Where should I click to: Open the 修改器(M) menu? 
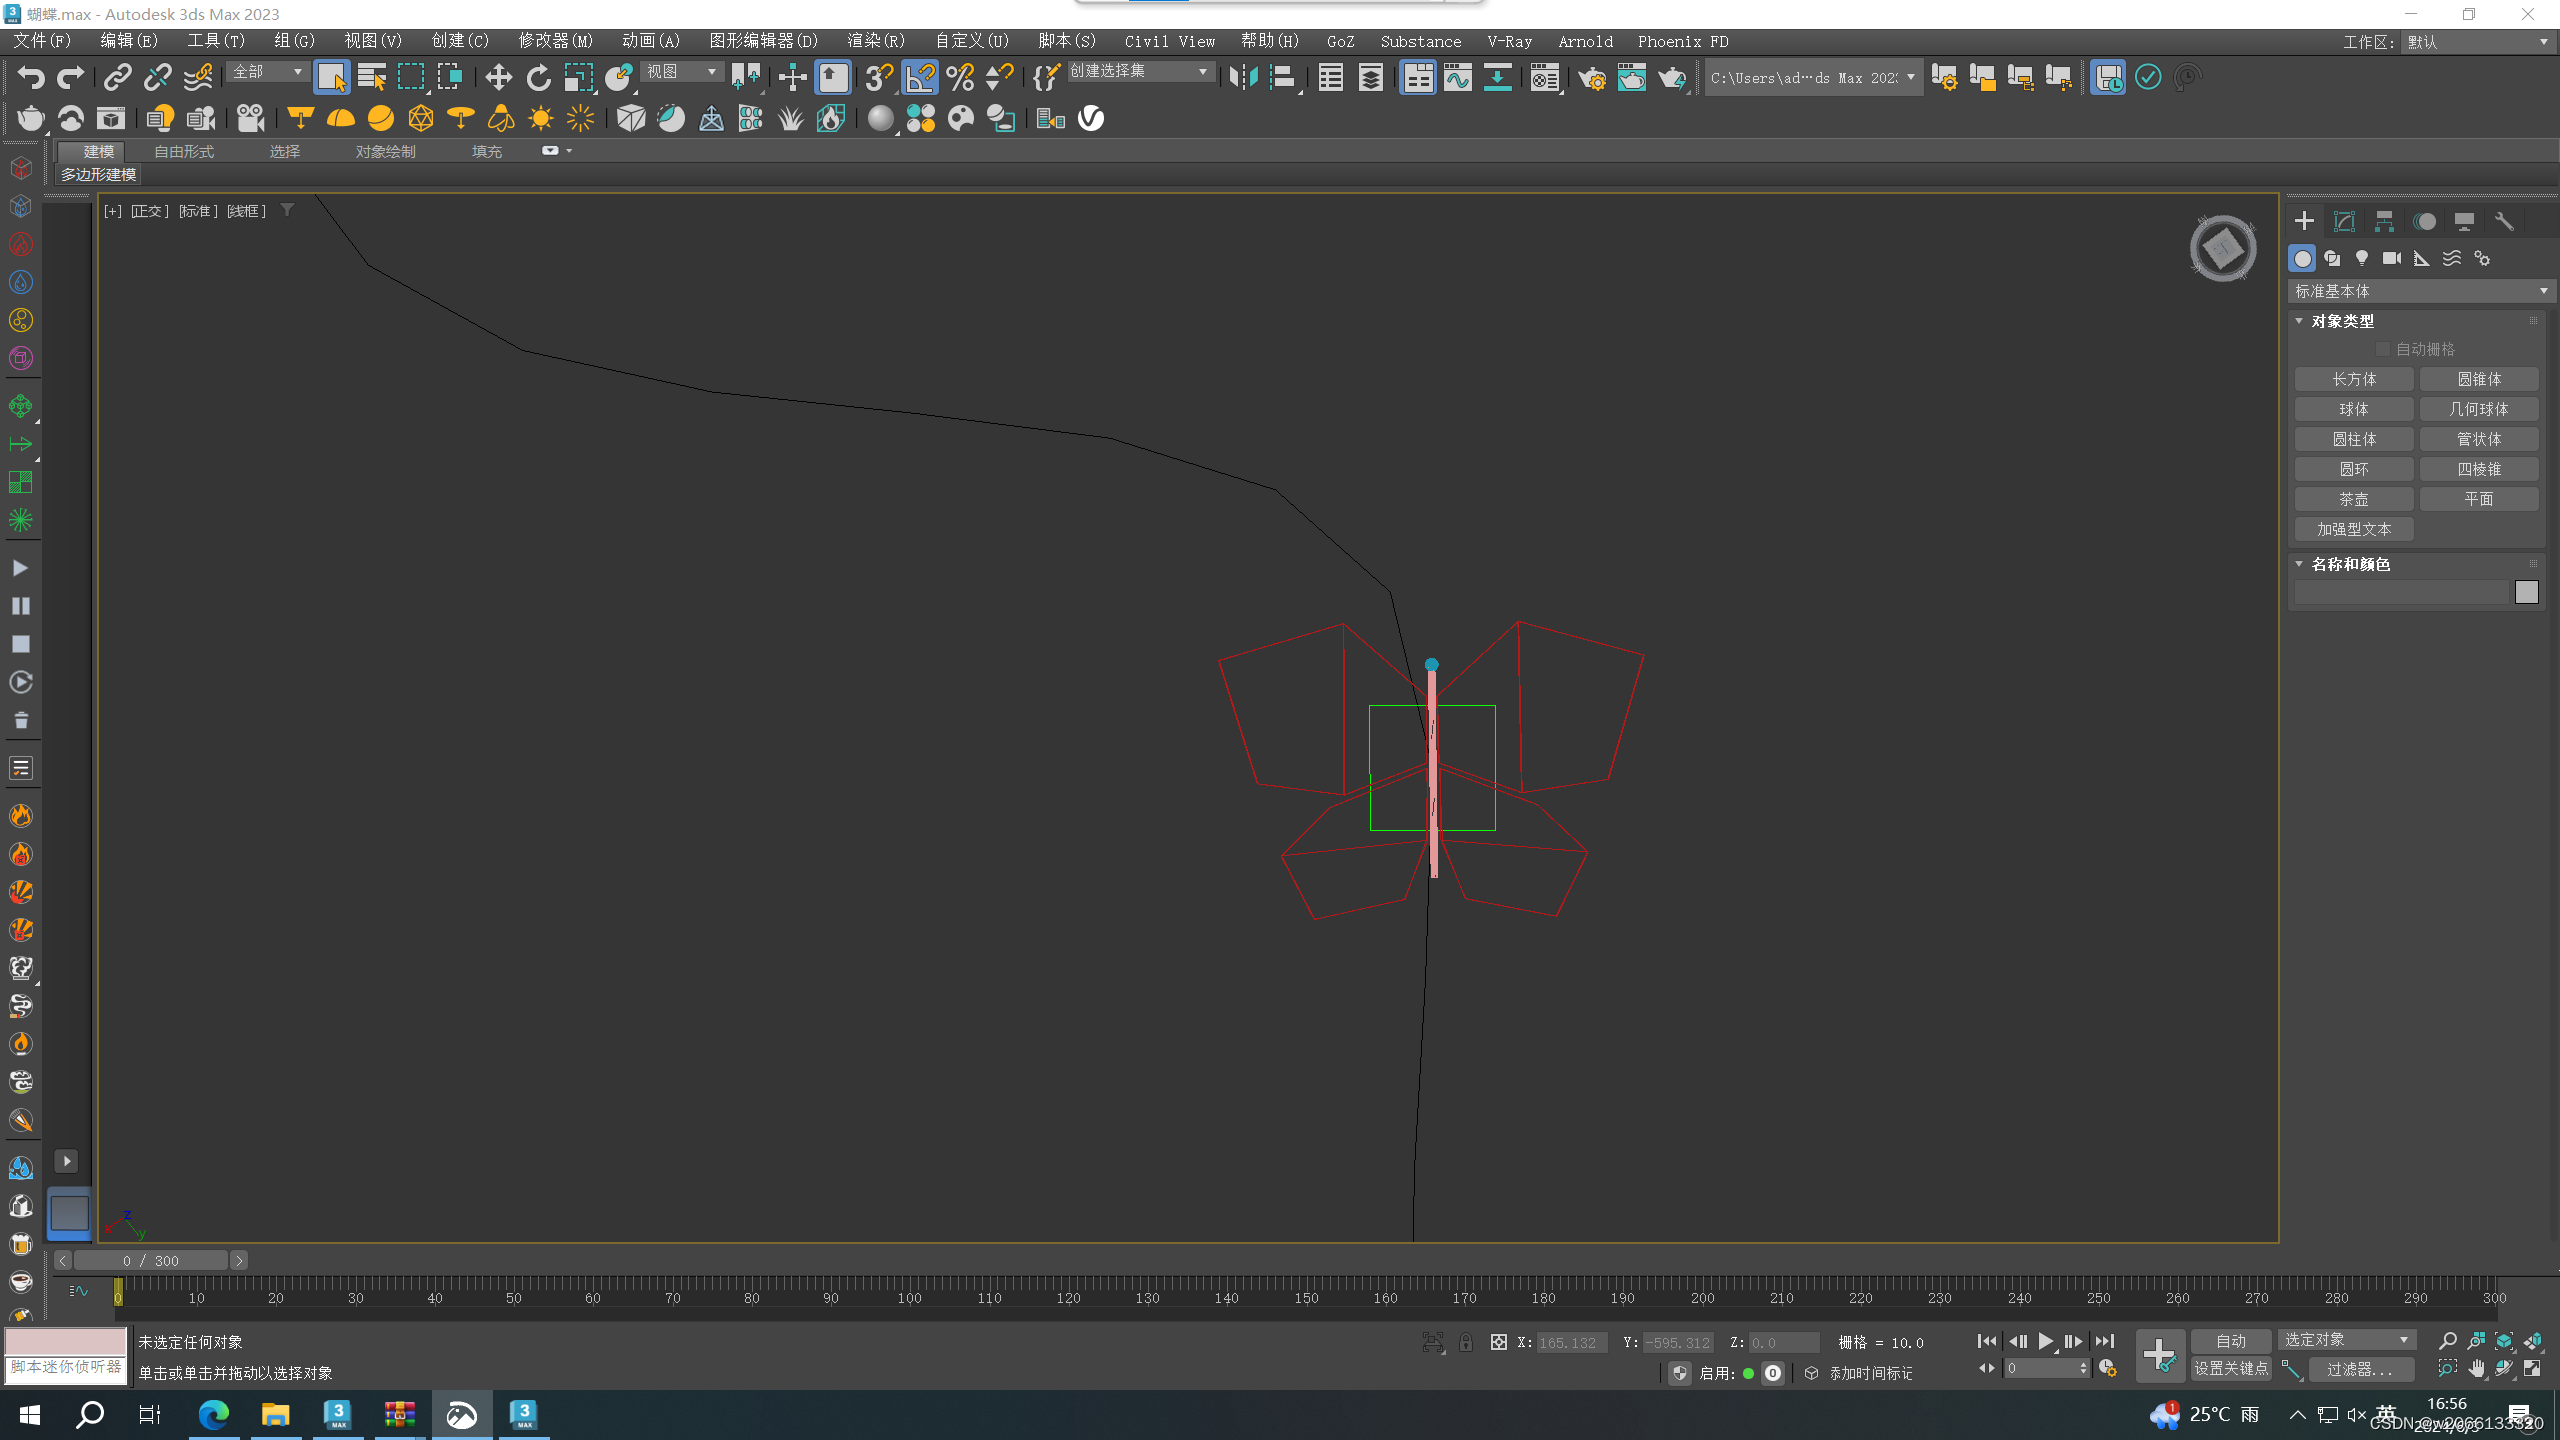(x=555, y=41)
